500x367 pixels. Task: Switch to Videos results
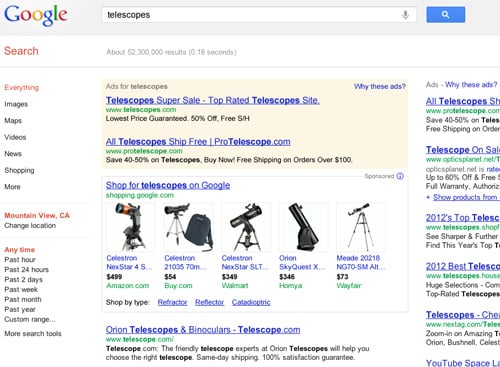pyautogui.click(x=15, y=137)
